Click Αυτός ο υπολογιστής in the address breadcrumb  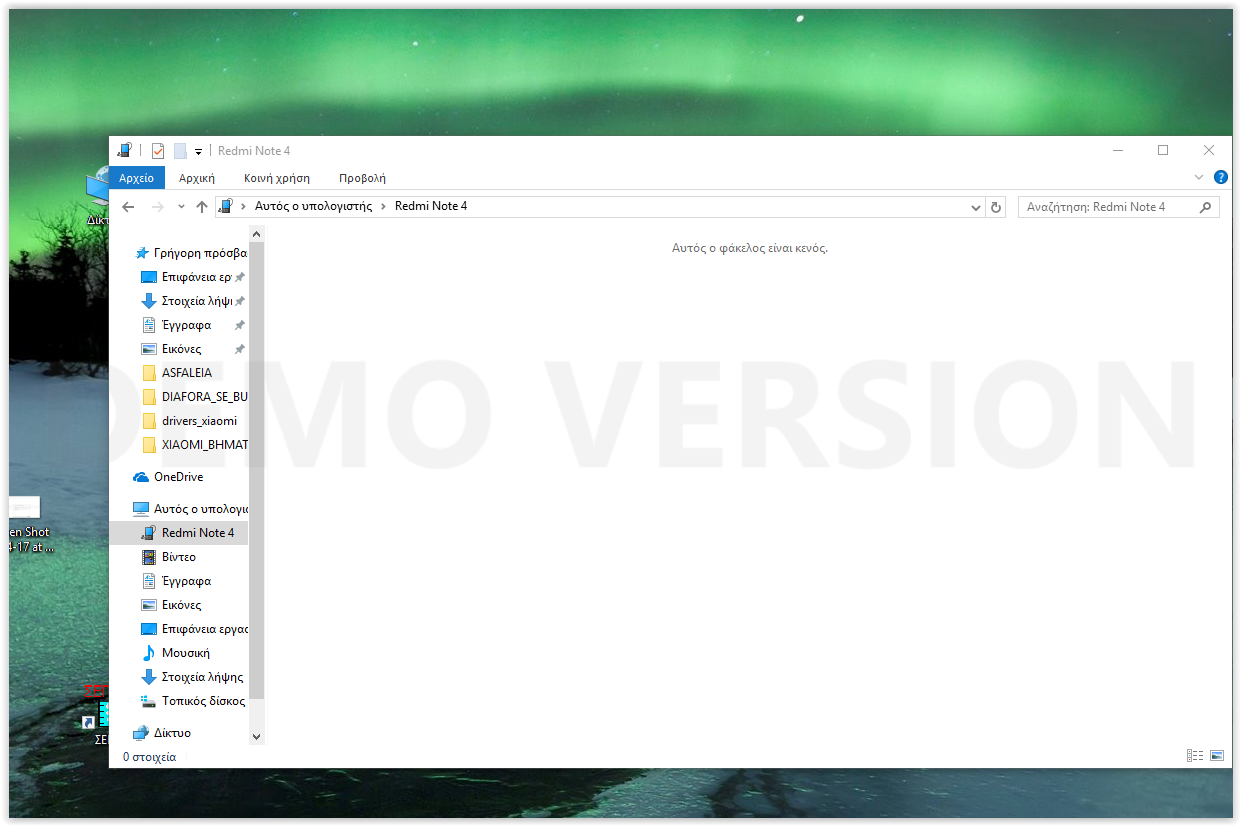tap(312, 206)
